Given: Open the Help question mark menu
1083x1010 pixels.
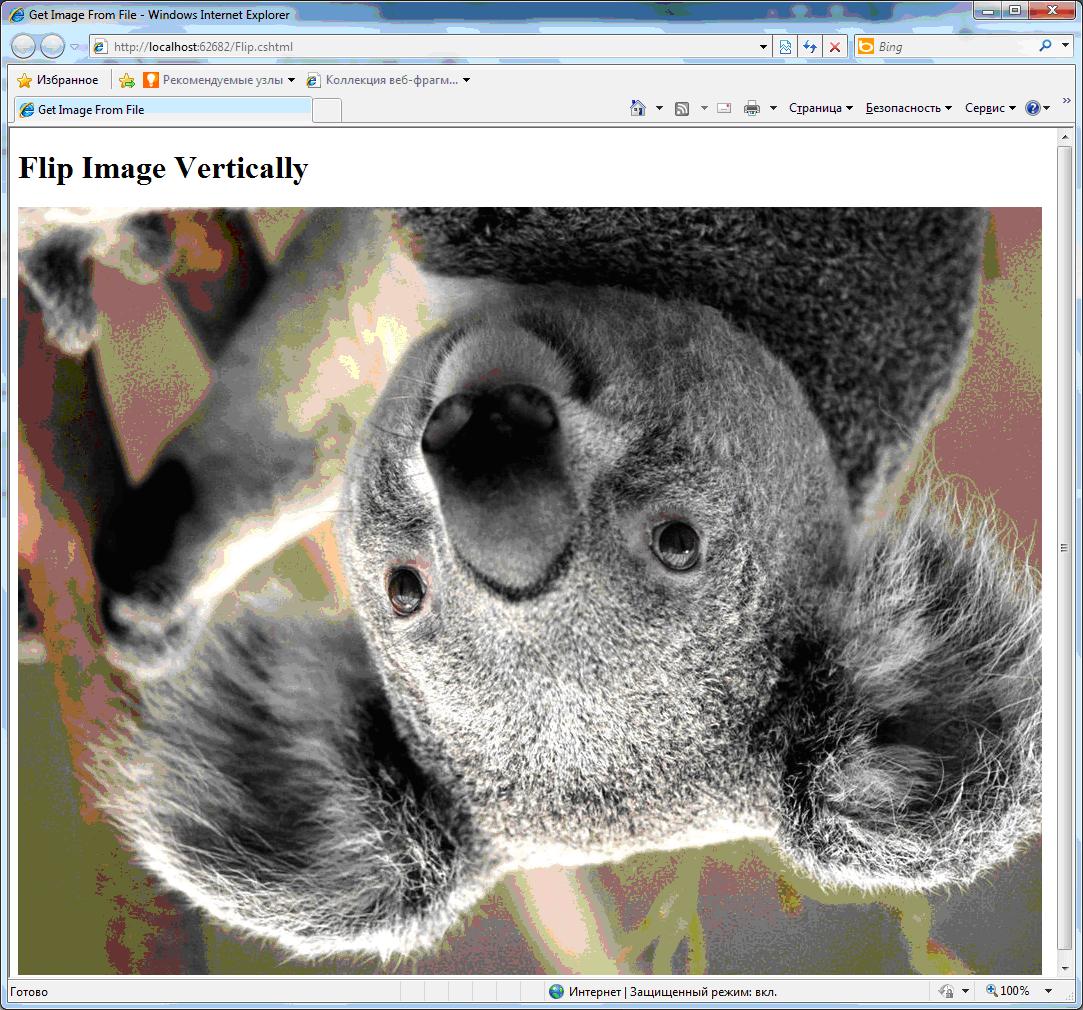Looking at the screenshot, I should tap(1037, 108).
